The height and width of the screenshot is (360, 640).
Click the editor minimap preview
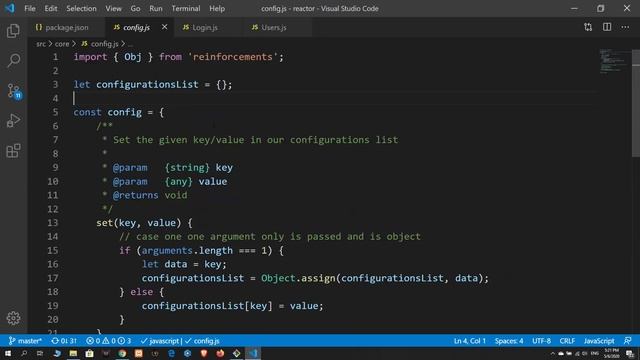click(x=614, y=61)
